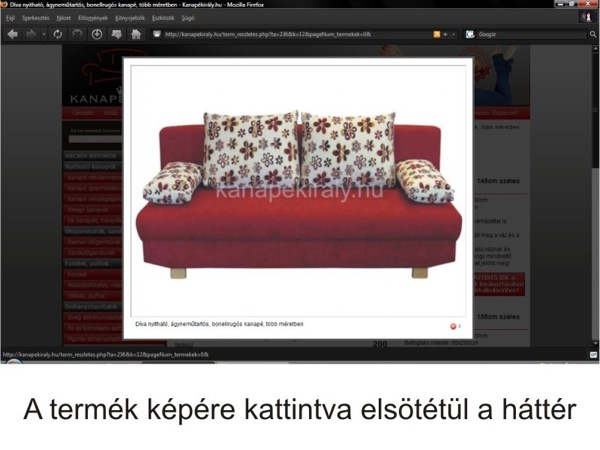This screenshot has height=450, width=600.
Task: Click the Firefox icon in title bar
Action: 4,5
